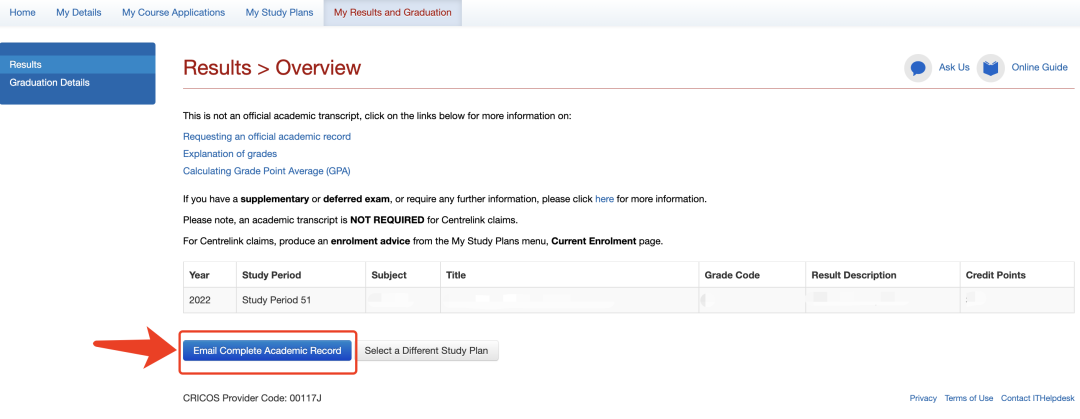Go to the Home tab

pos(22,12)
